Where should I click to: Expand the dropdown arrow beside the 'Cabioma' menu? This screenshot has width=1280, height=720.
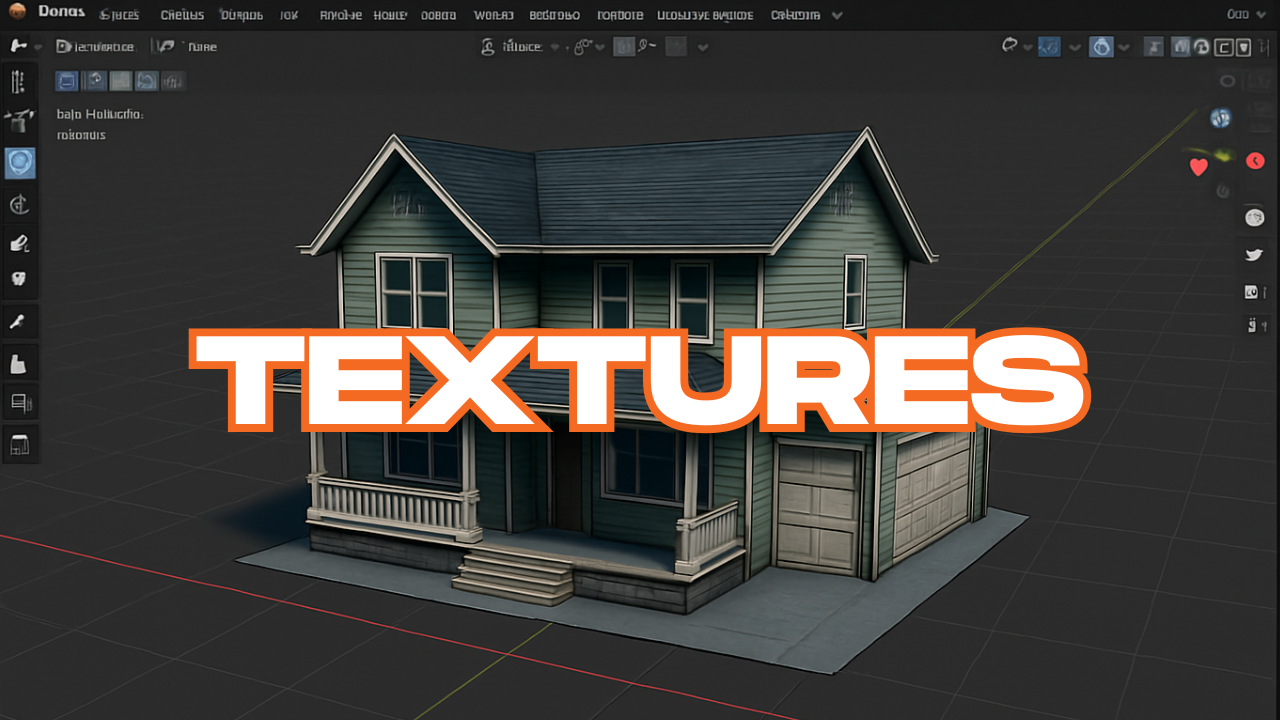point(837,15)
